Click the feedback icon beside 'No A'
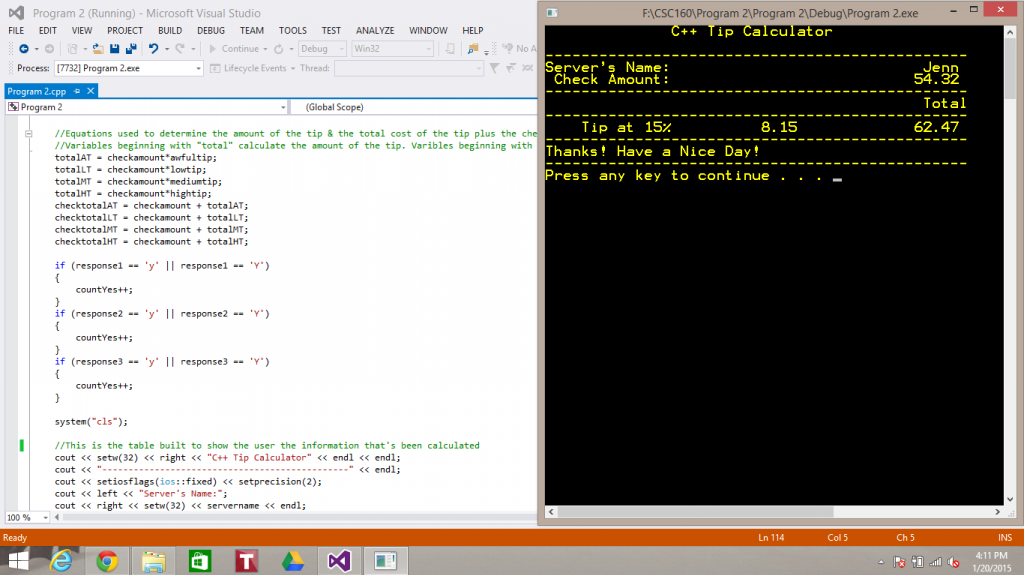This screenshot has height=575, width=1024. (x=507, y=48)
